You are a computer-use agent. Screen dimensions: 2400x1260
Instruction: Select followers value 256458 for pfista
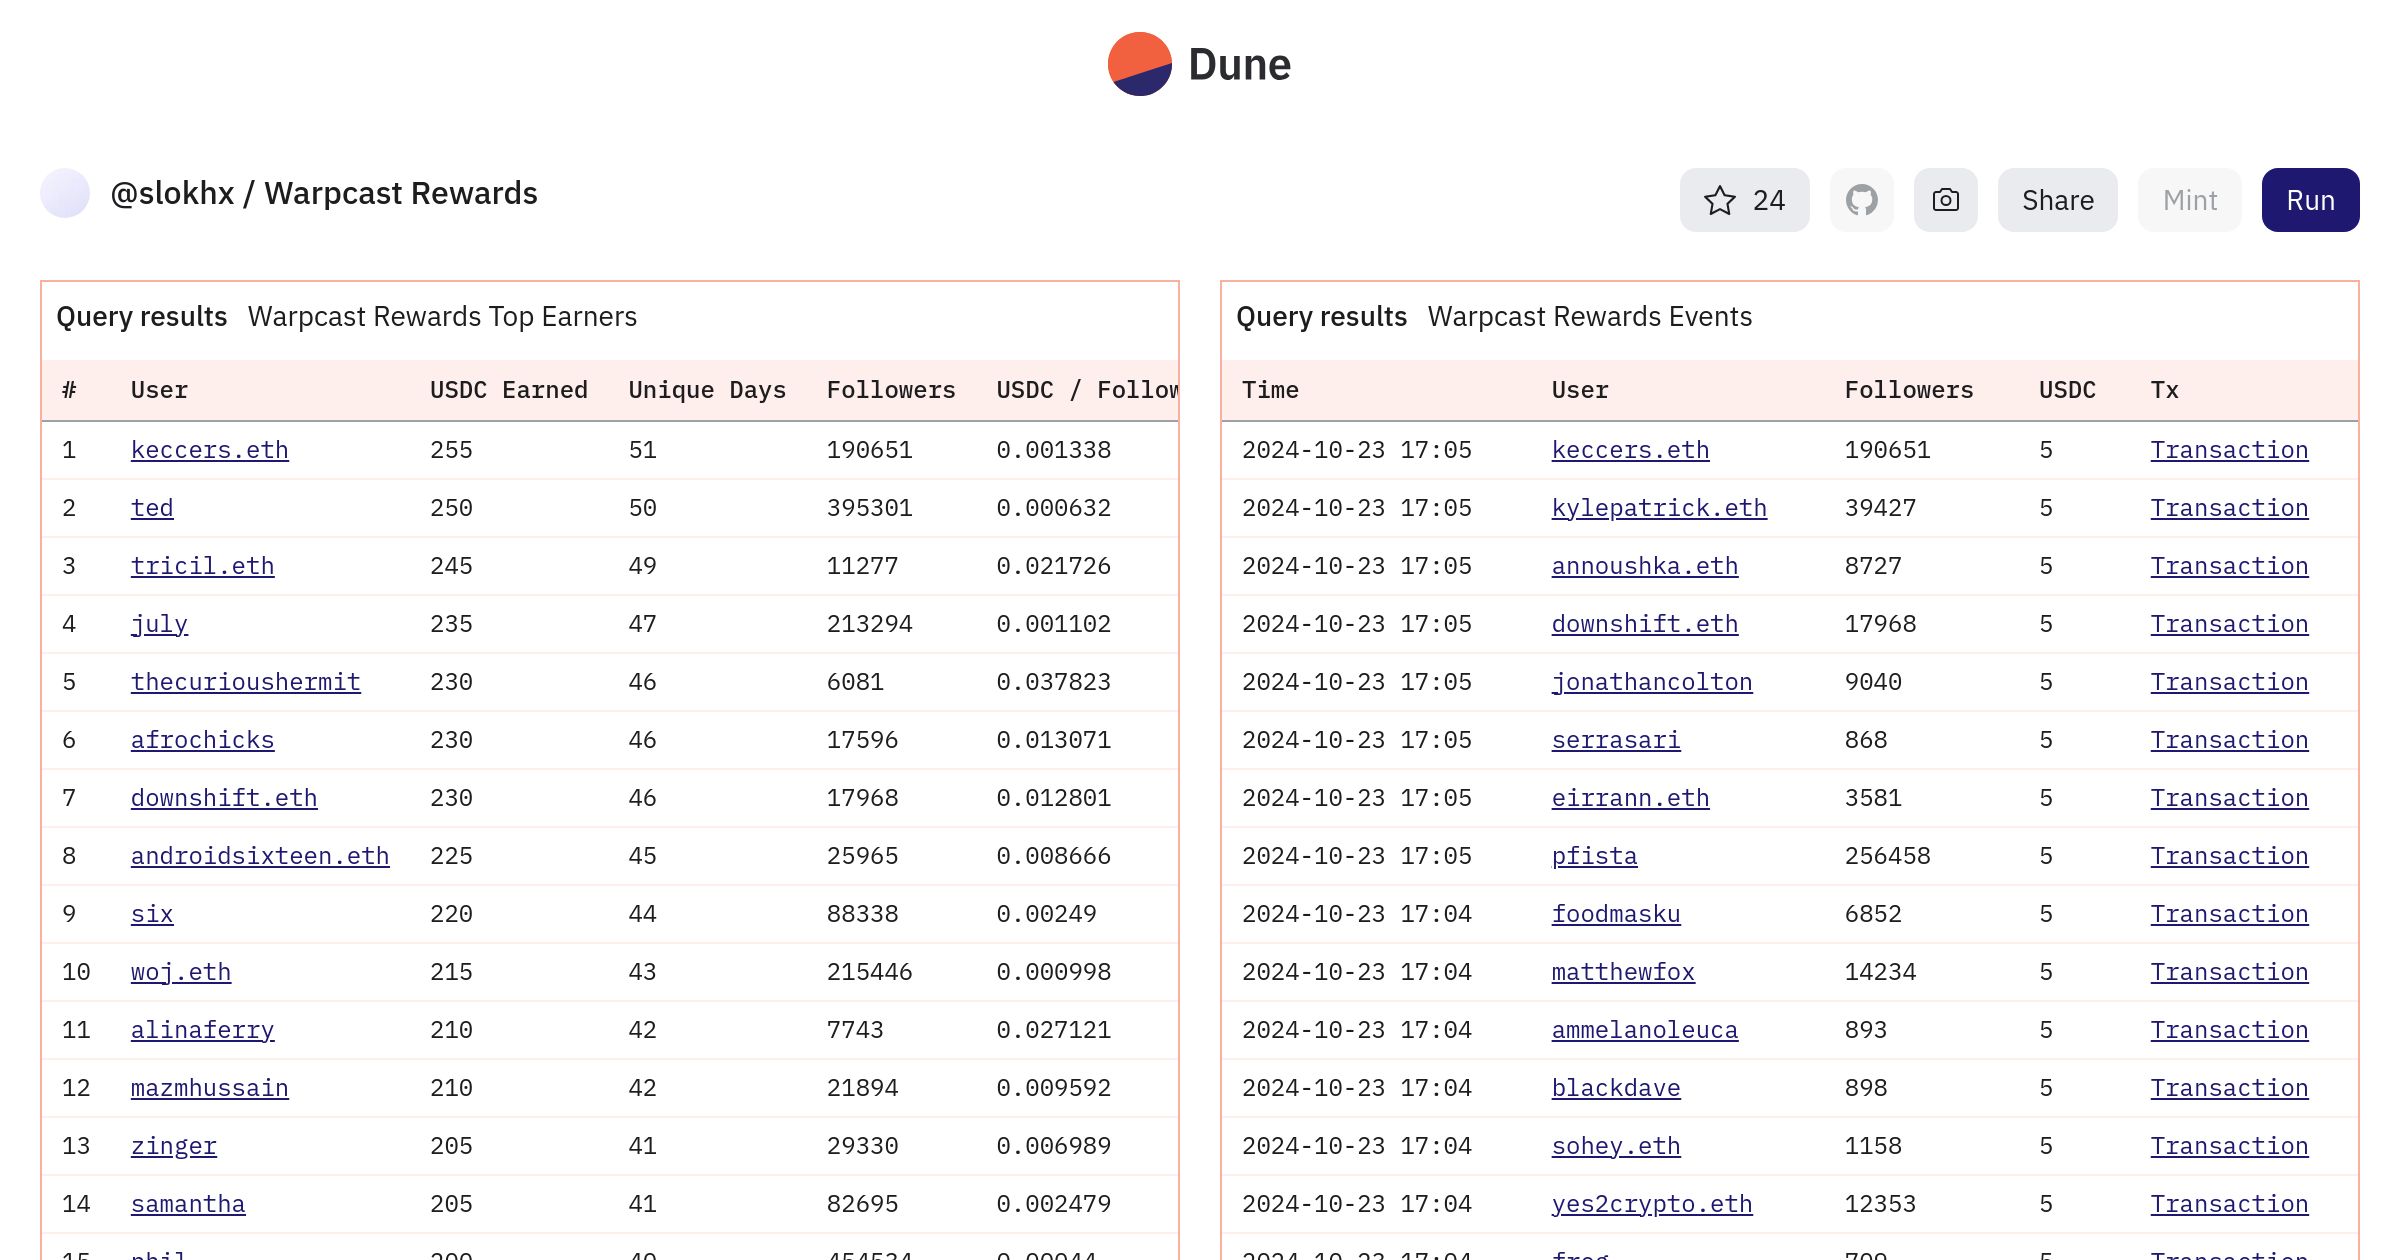(x=1887, y=856)
